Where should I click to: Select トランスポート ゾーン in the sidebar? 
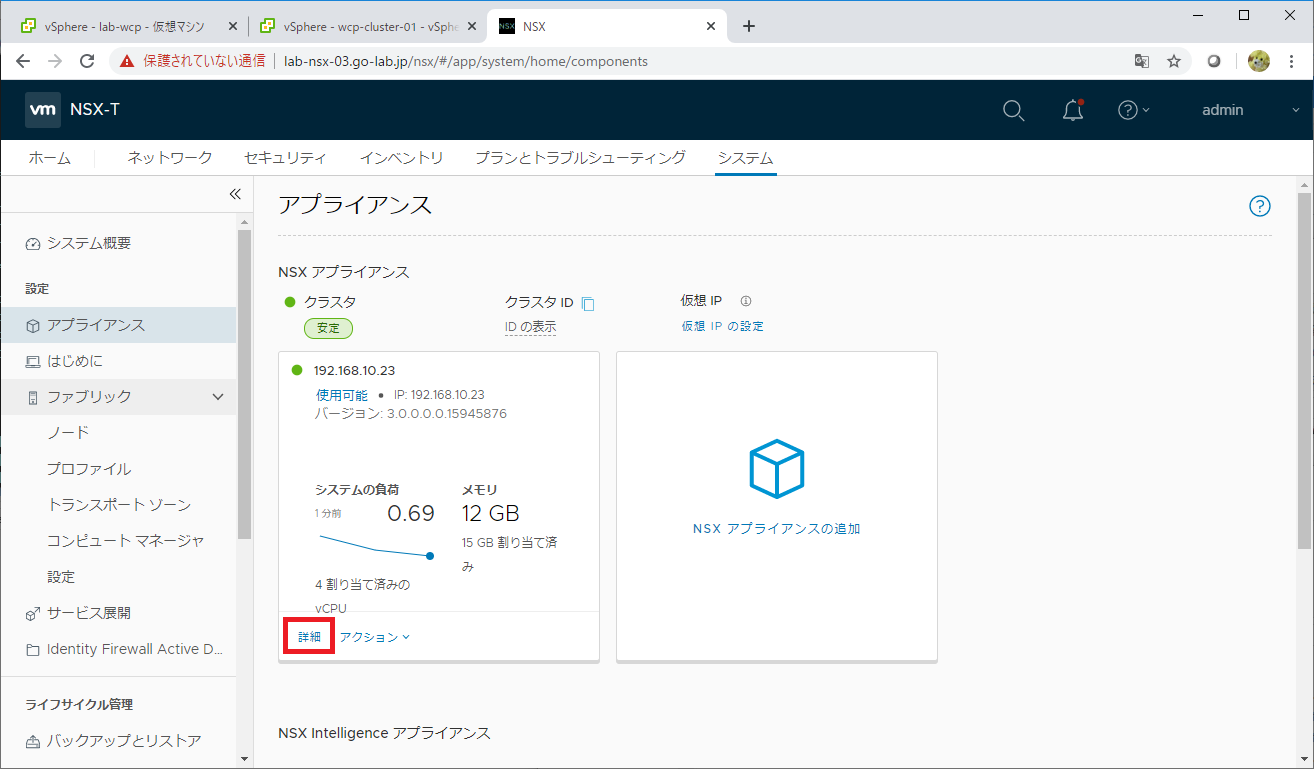point(119,505)
